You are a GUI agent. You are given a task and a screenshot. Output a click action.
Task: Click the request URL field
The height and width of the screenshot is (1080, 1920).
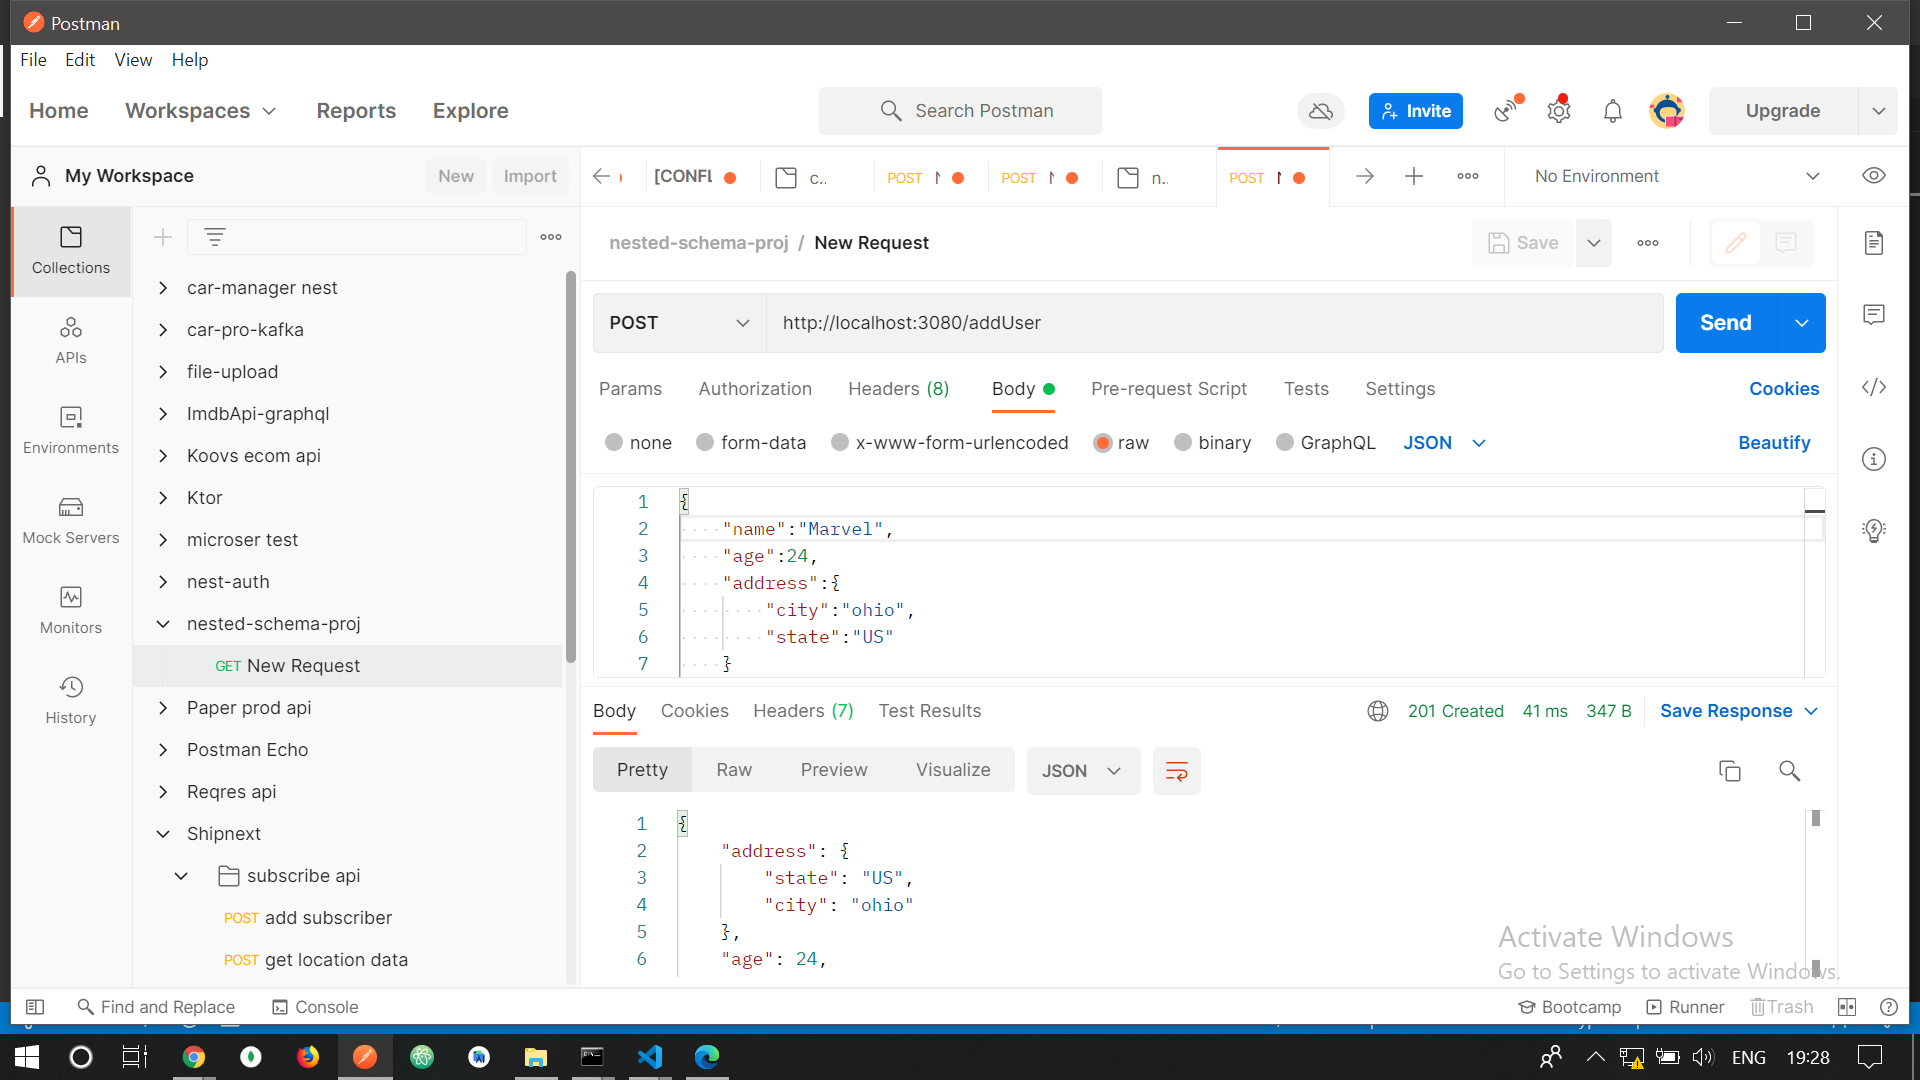1215,323
